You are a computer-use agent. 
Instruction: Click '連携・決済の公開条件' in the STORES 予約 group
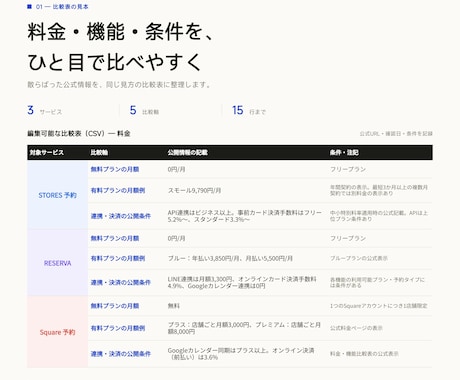pyautogui.click(x=121, y=216)
